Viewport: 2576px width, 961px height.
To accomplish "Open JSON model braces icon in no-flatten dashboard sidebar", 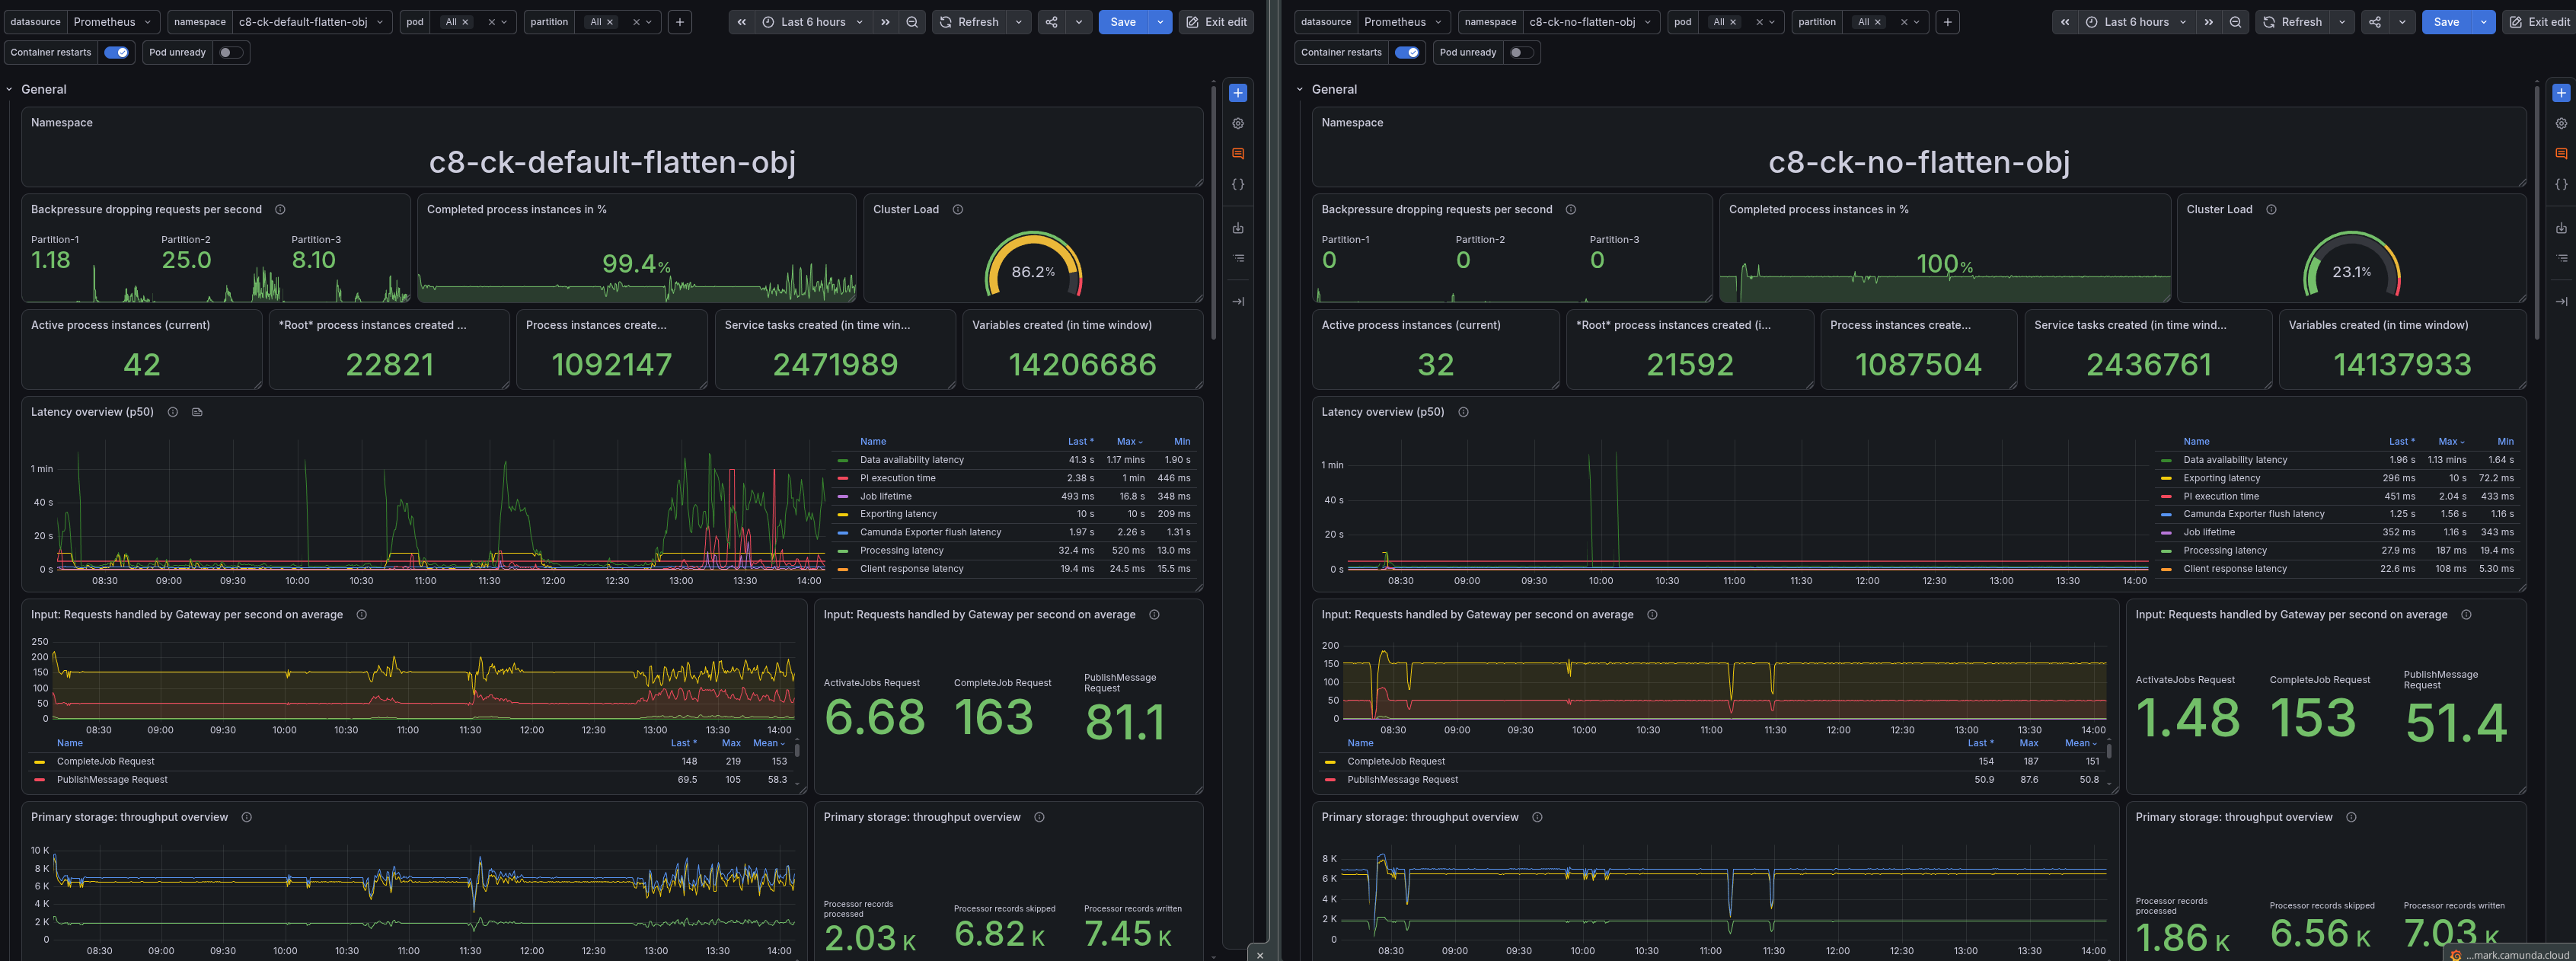I will click(2561, 184).
